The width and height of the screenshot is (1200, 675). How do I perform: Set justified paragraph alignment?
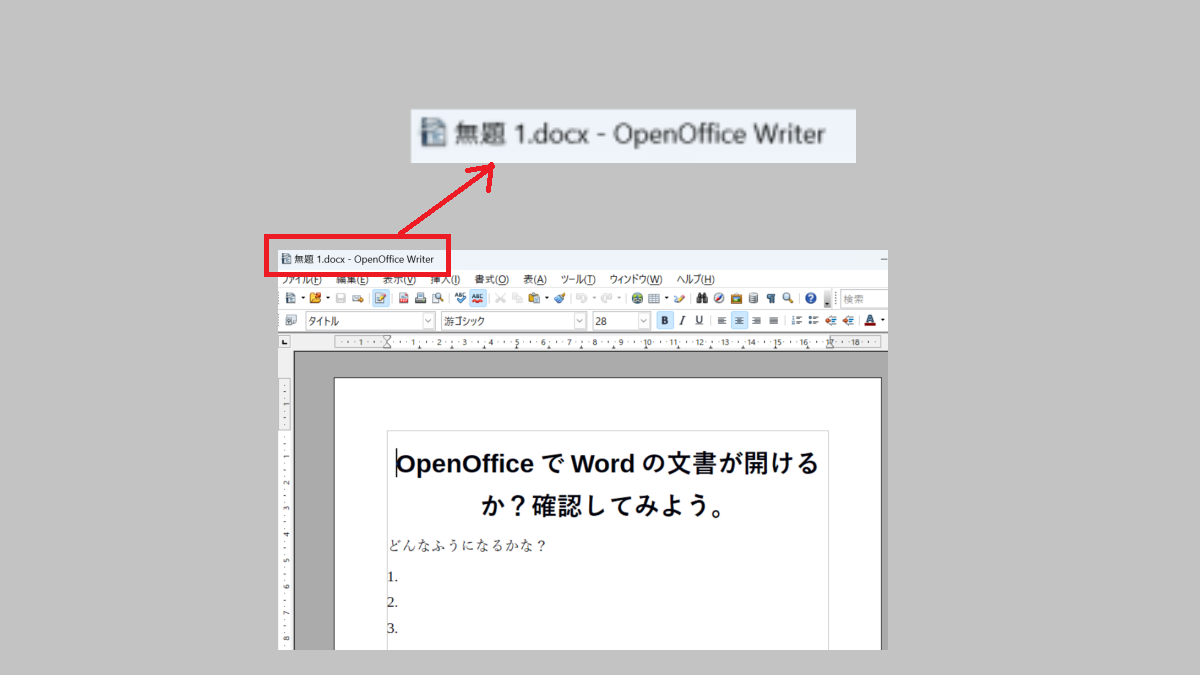click(774, 321)
